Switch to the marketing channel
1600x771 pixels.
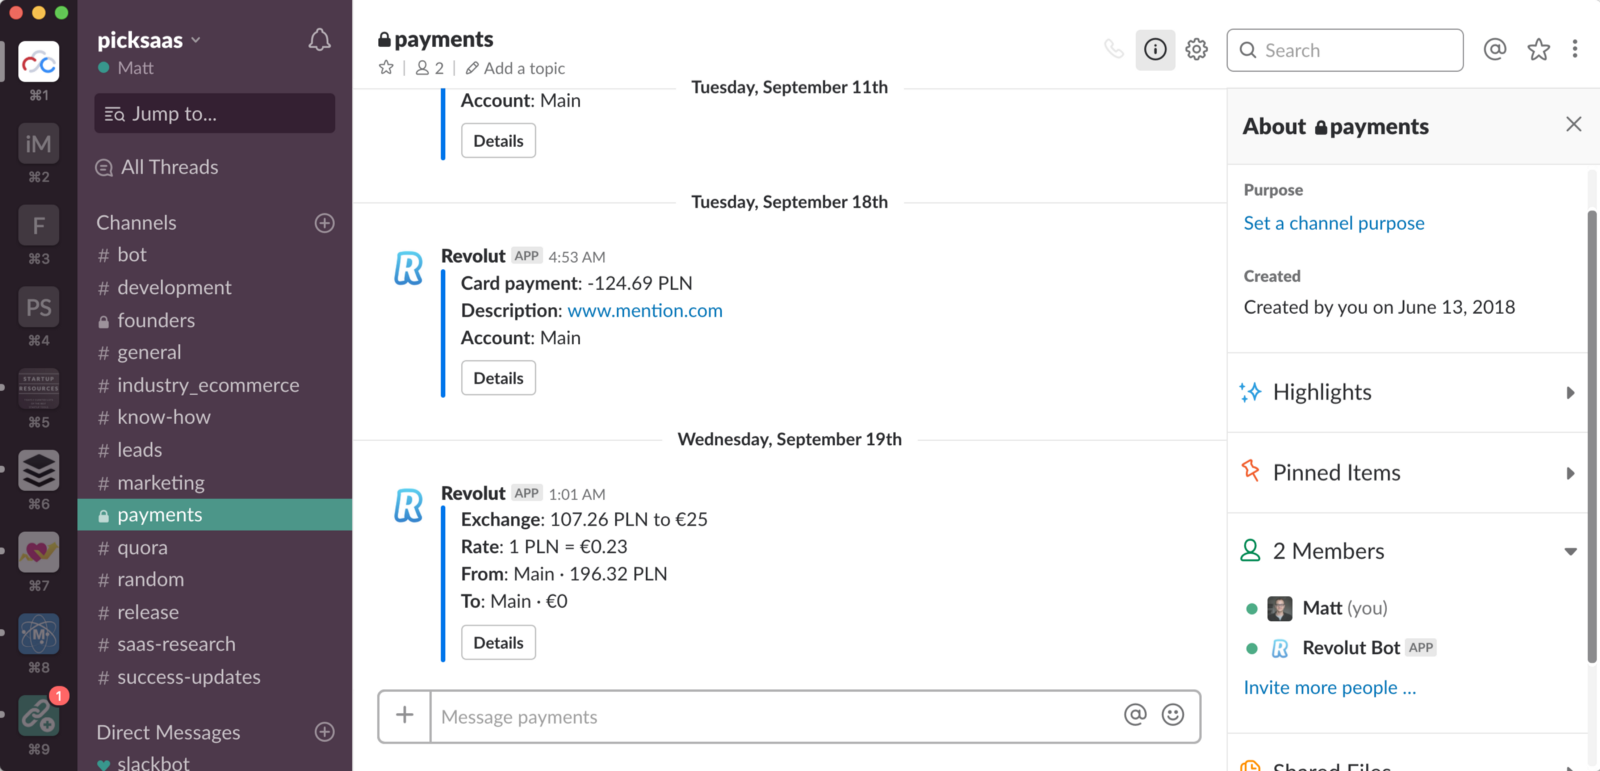click(x=160, y=483)
